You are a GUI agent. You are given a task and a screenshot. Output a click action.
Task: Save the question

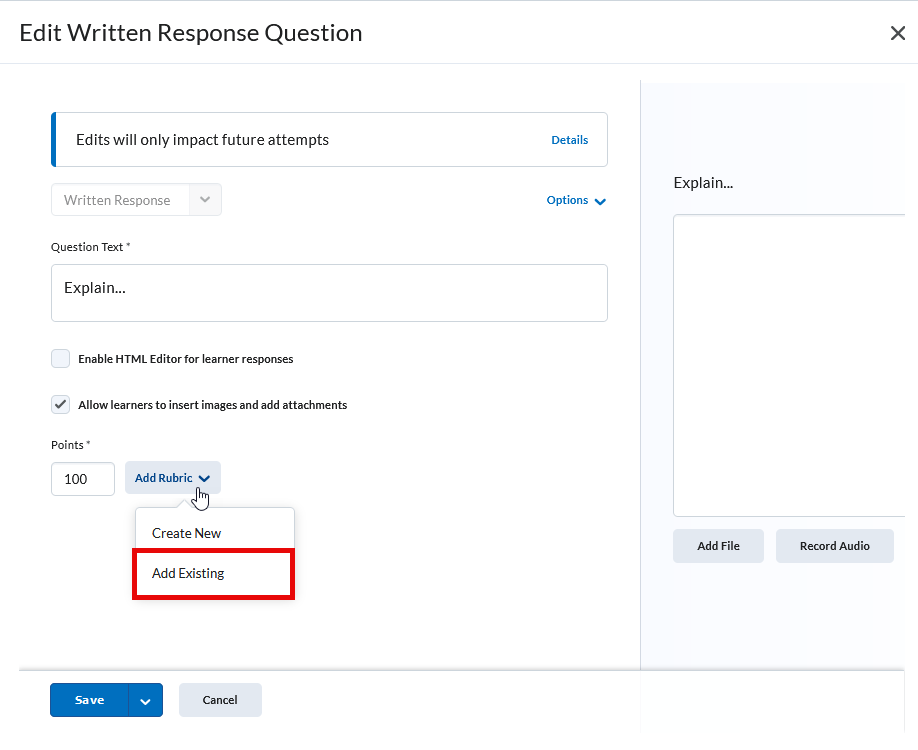(89, 700)
